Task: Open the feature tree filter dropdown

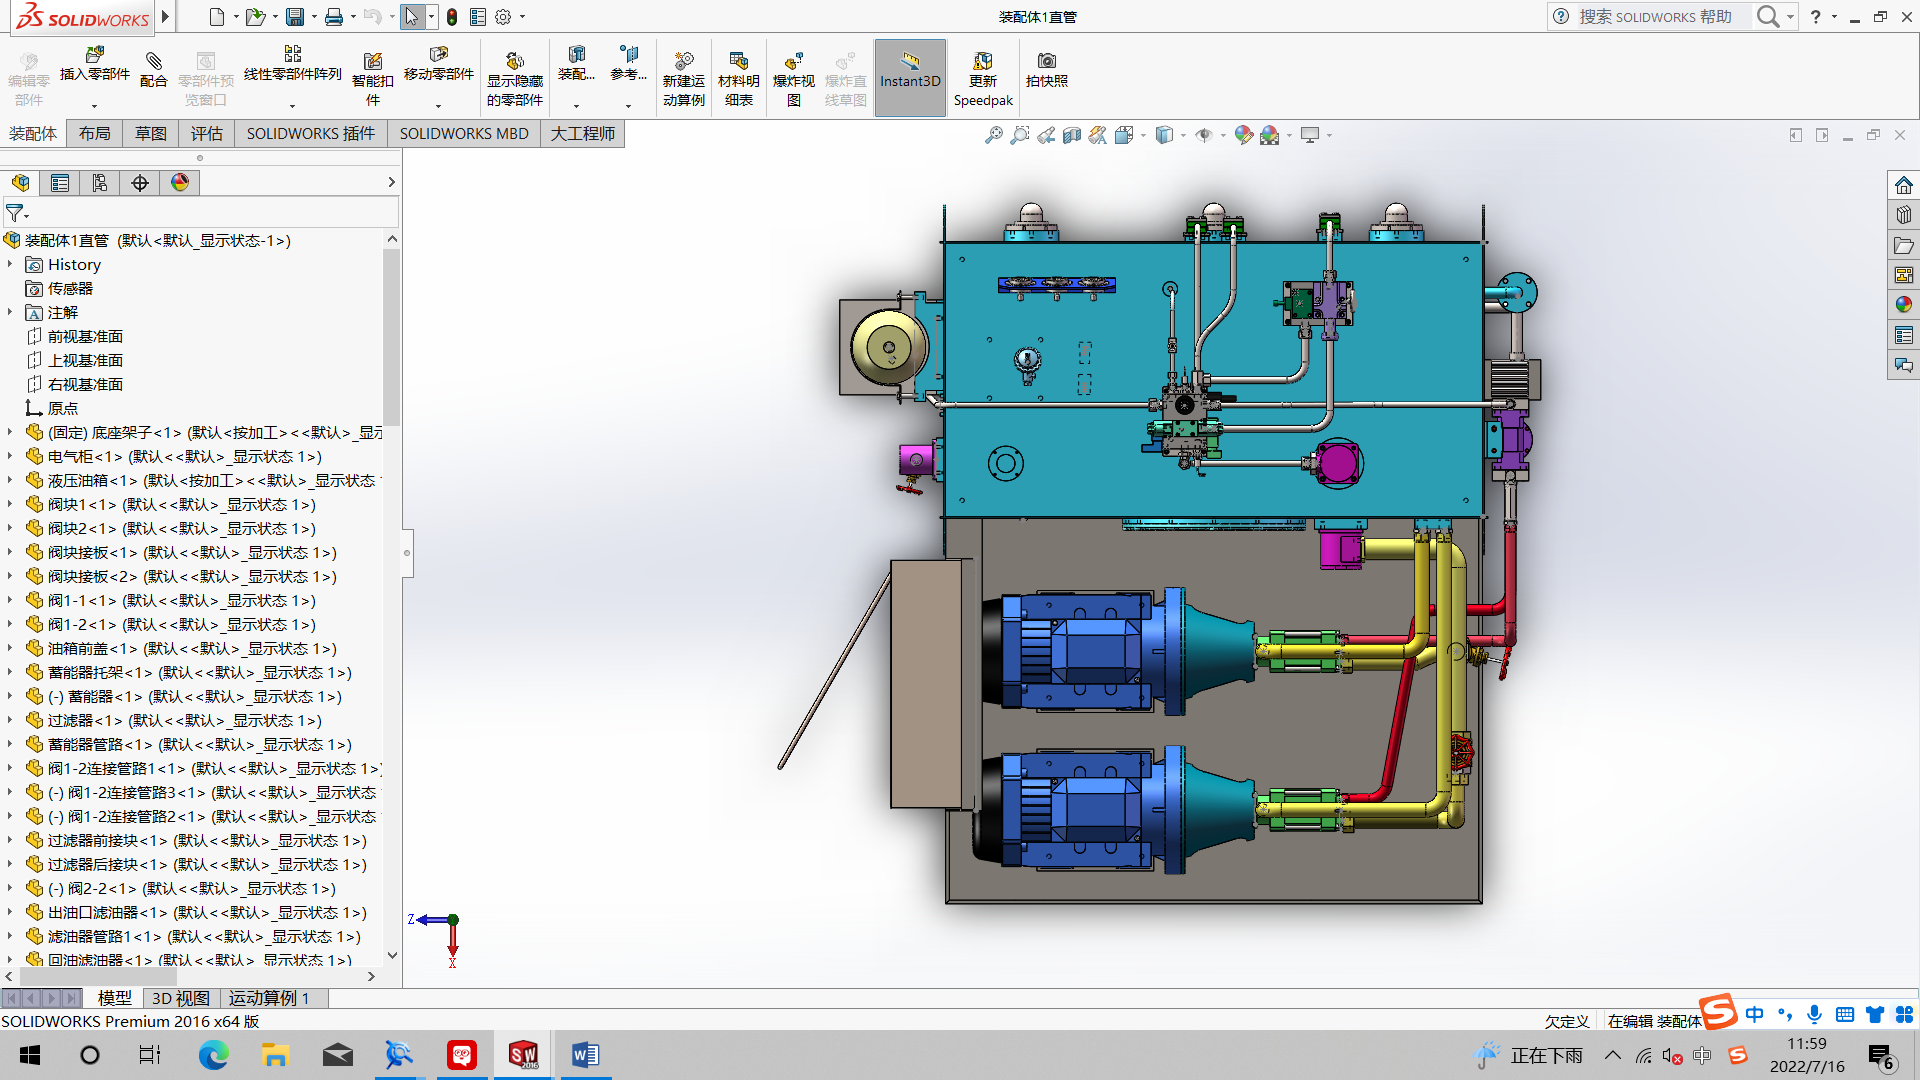Action: pyautogui.click(x=17, y=214)
